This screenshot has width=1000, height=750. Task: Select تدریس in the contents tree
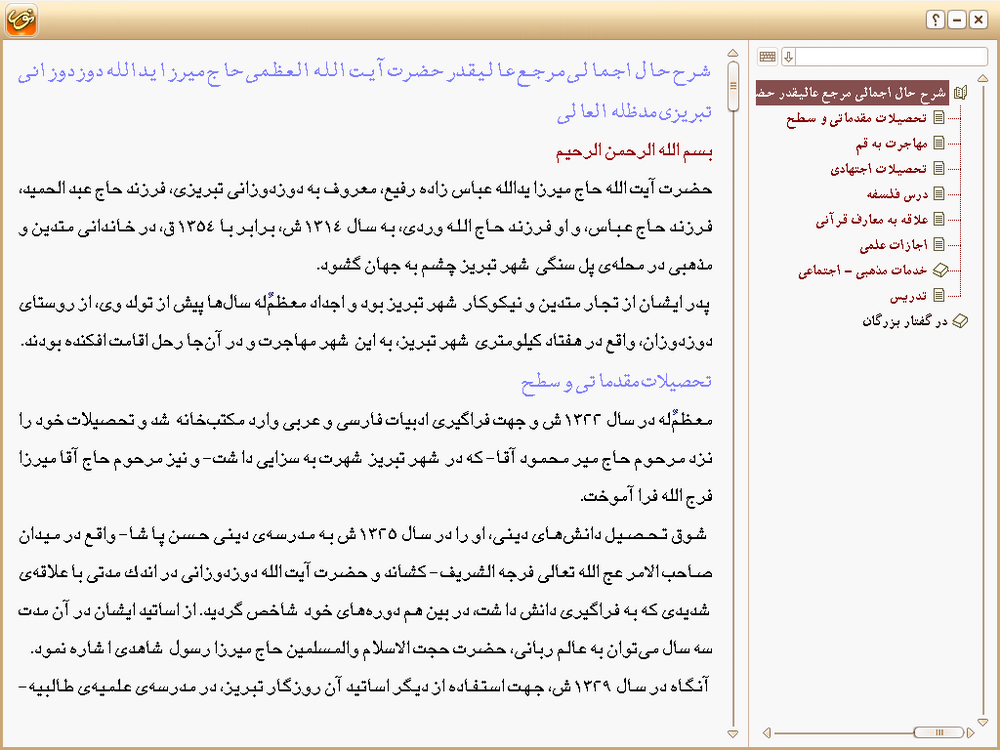pyautogui.click(x=908, y=296)
